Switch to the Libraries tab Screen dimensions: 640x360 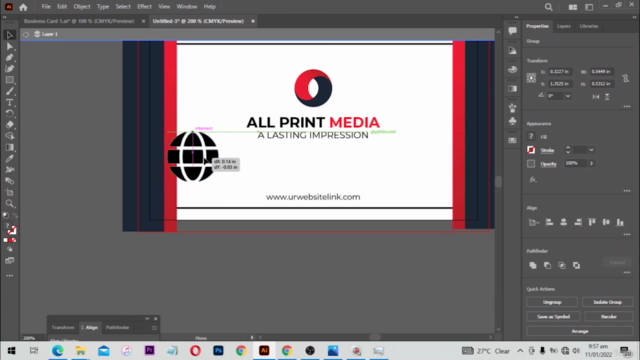pos(589,26)
